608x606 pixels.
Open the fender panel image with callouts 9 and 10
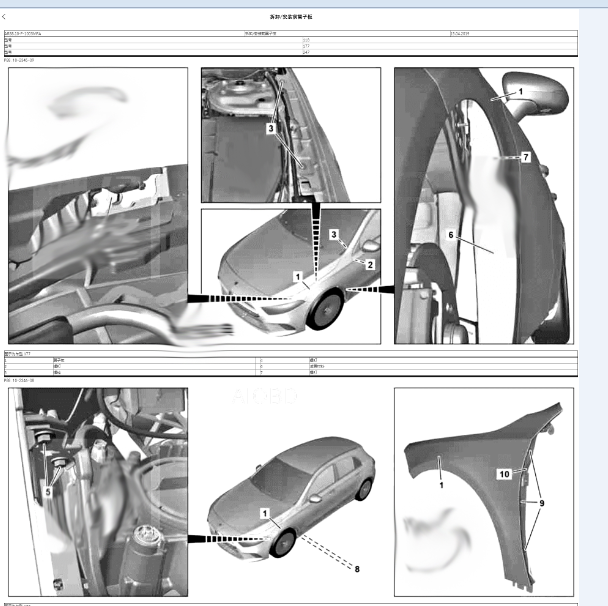(484, 492)
